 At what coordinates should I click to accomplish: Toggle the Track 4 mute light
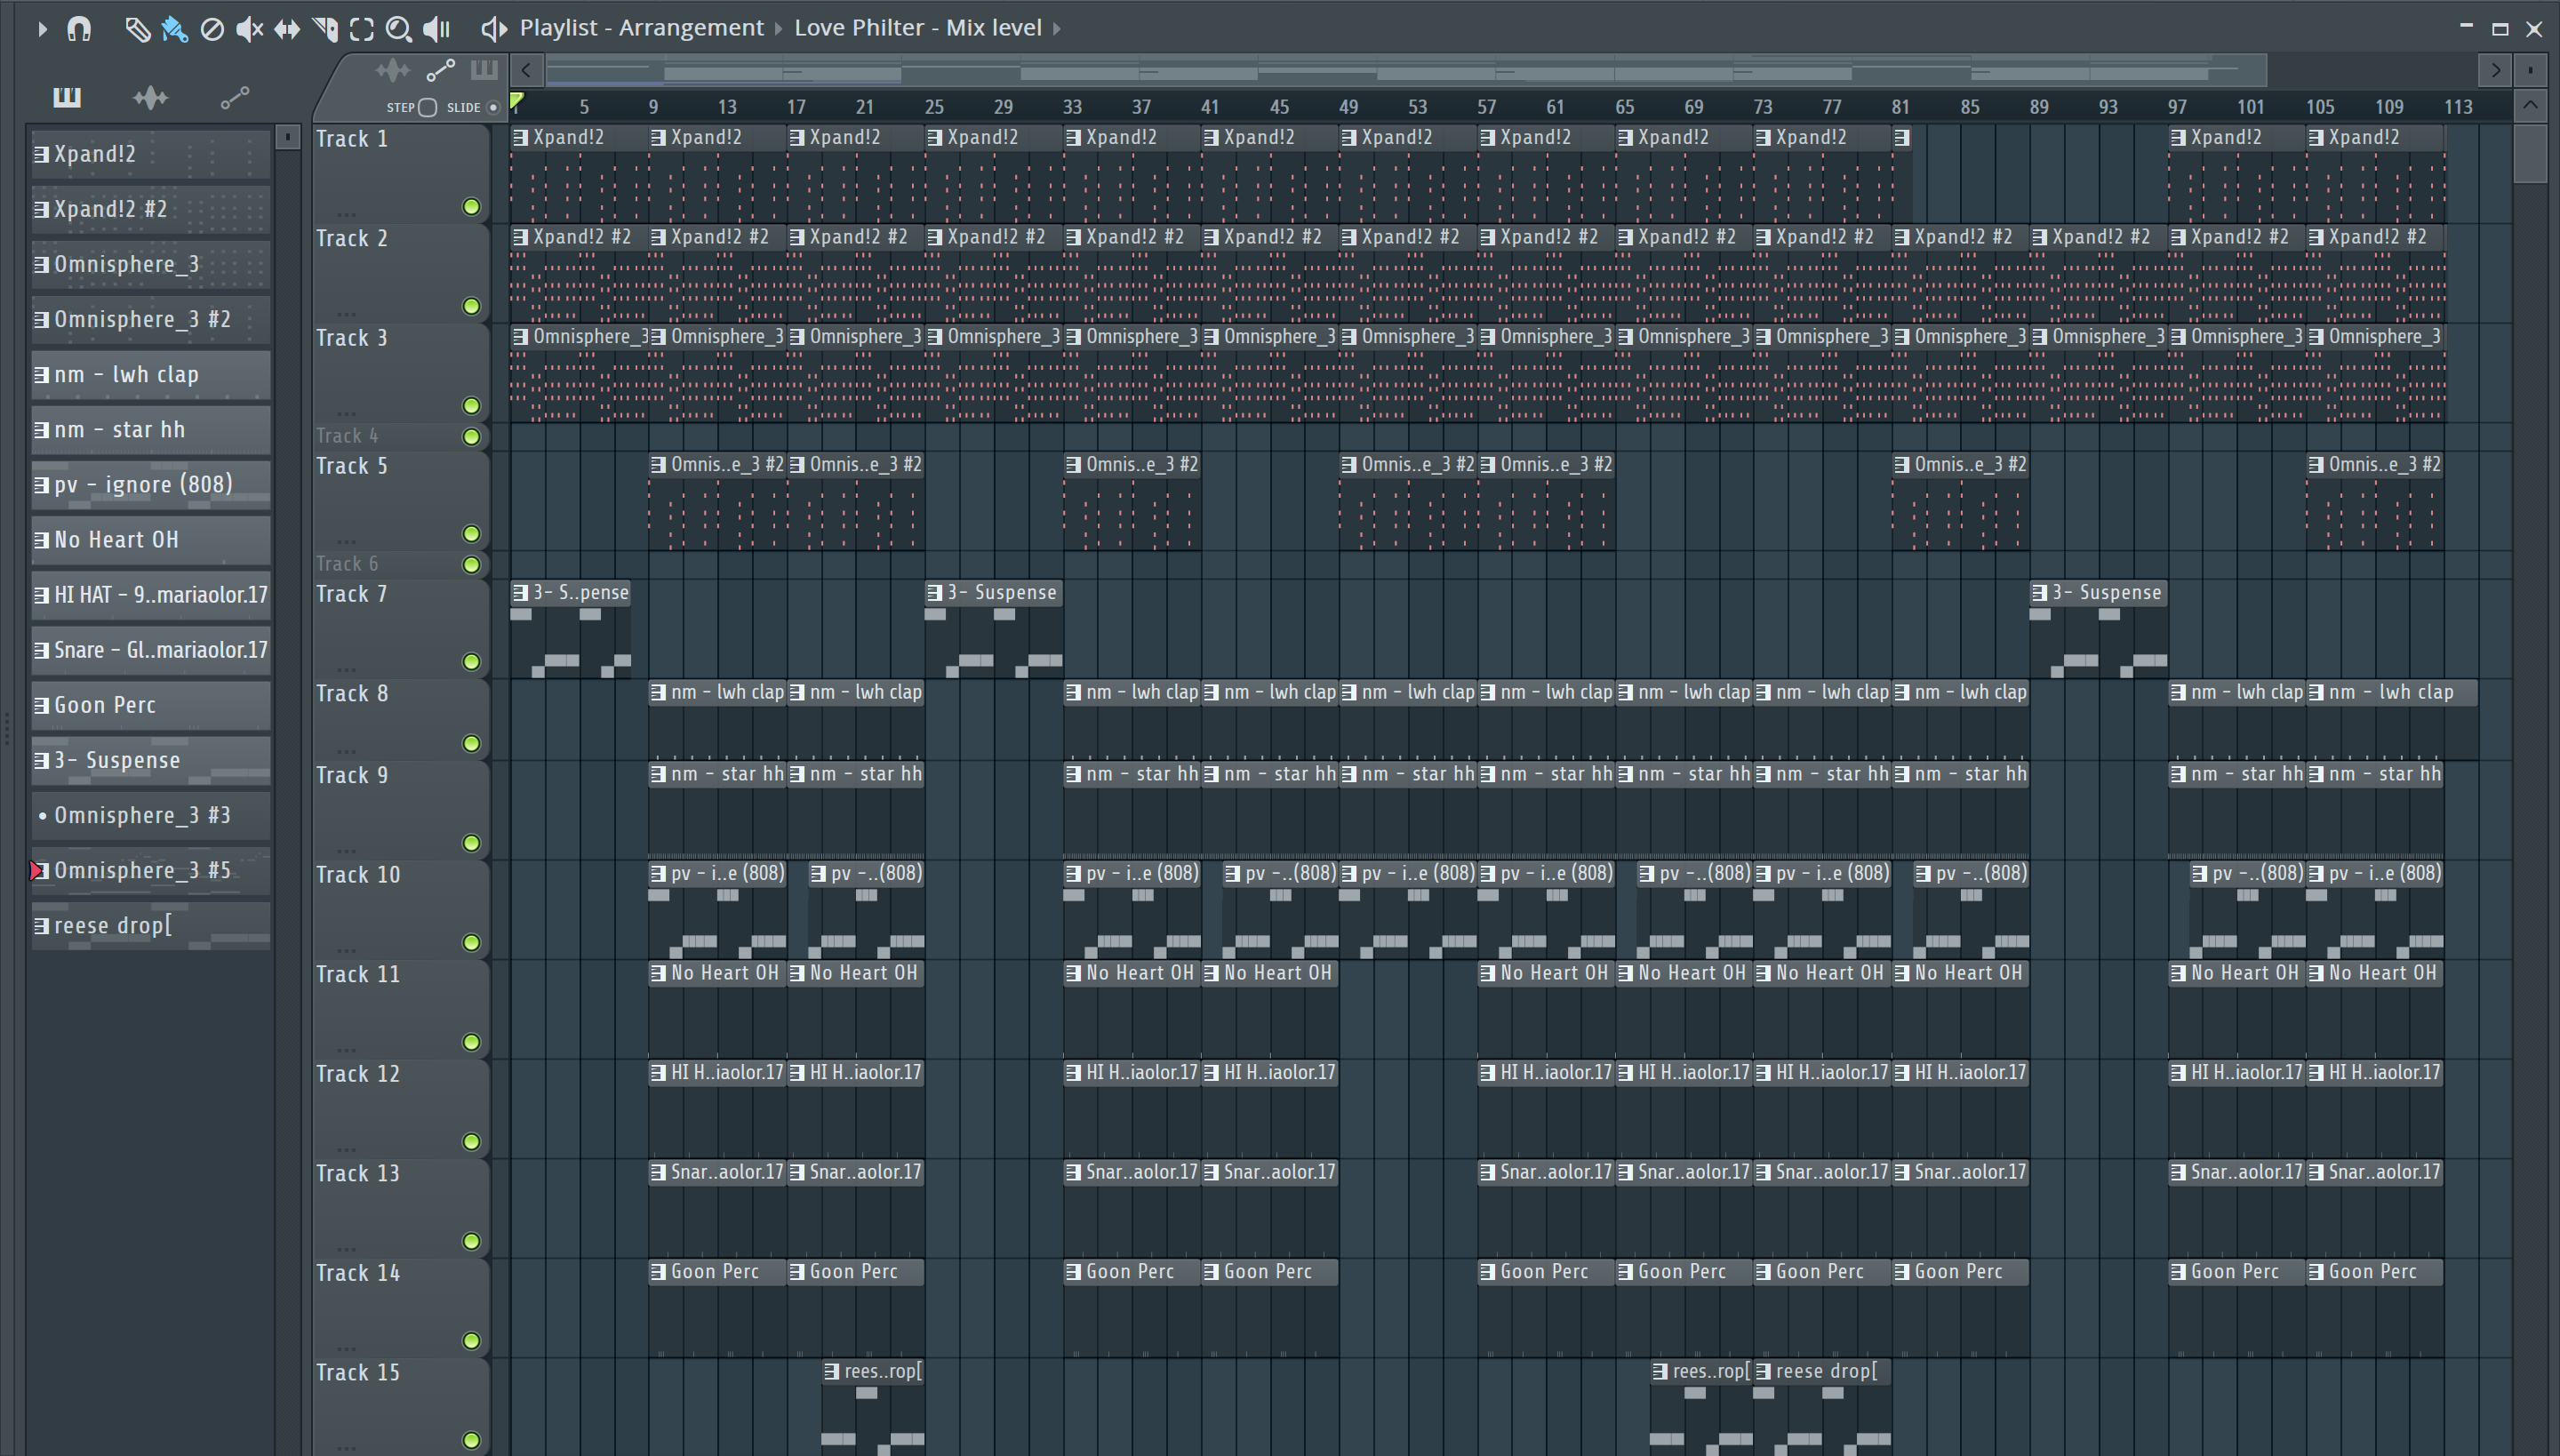(x=471, y=437)
